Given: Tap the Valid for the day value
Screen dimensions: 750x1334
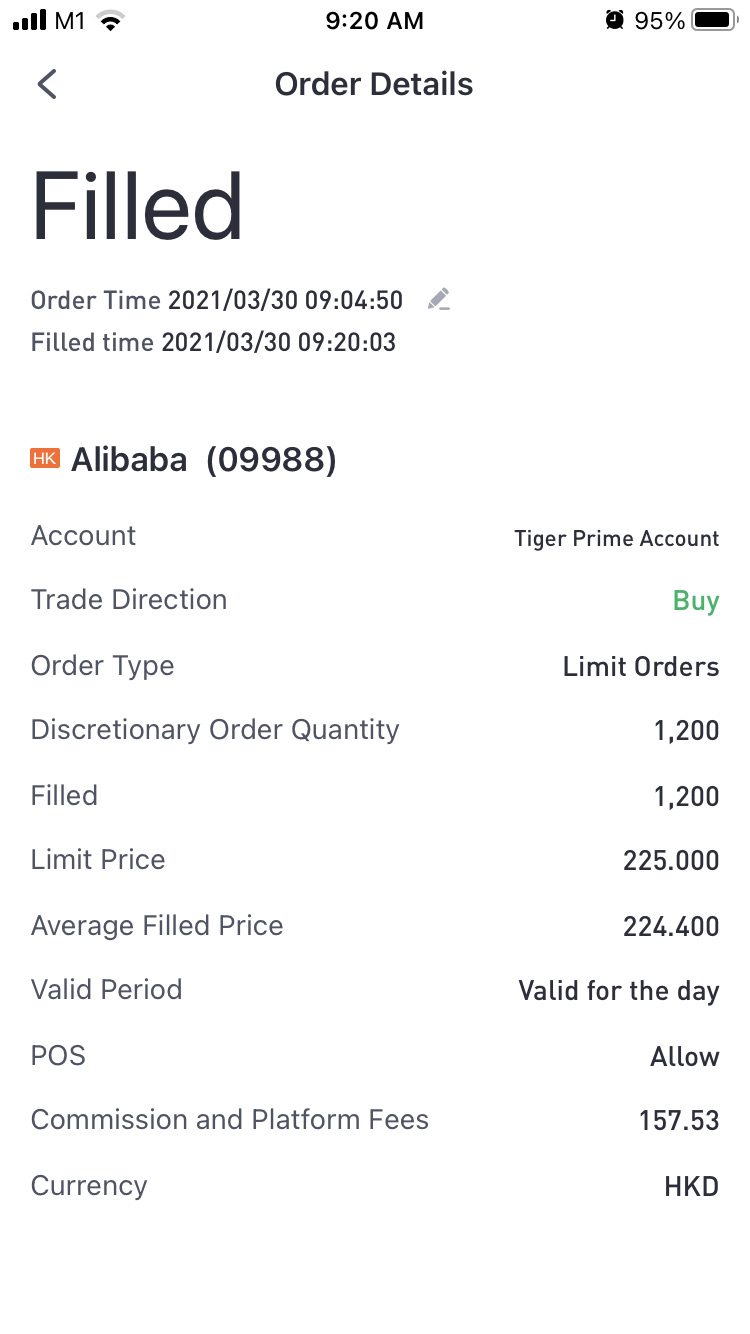Looking at the screenshot, I should [618, 991].
